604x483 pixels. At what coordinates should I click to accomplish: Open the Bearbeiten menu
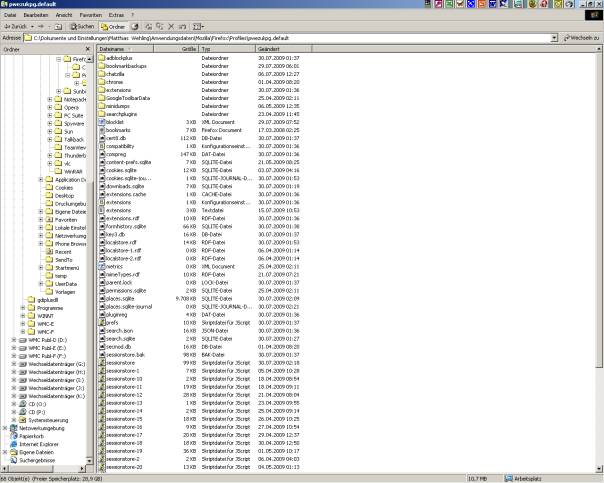pyautogui.click(x=36, y=15)
